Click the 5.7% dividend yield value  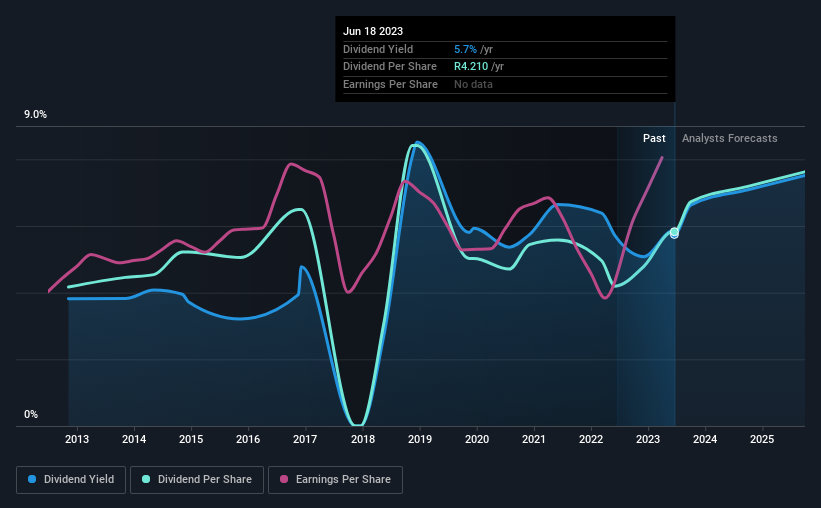[465, 49]
